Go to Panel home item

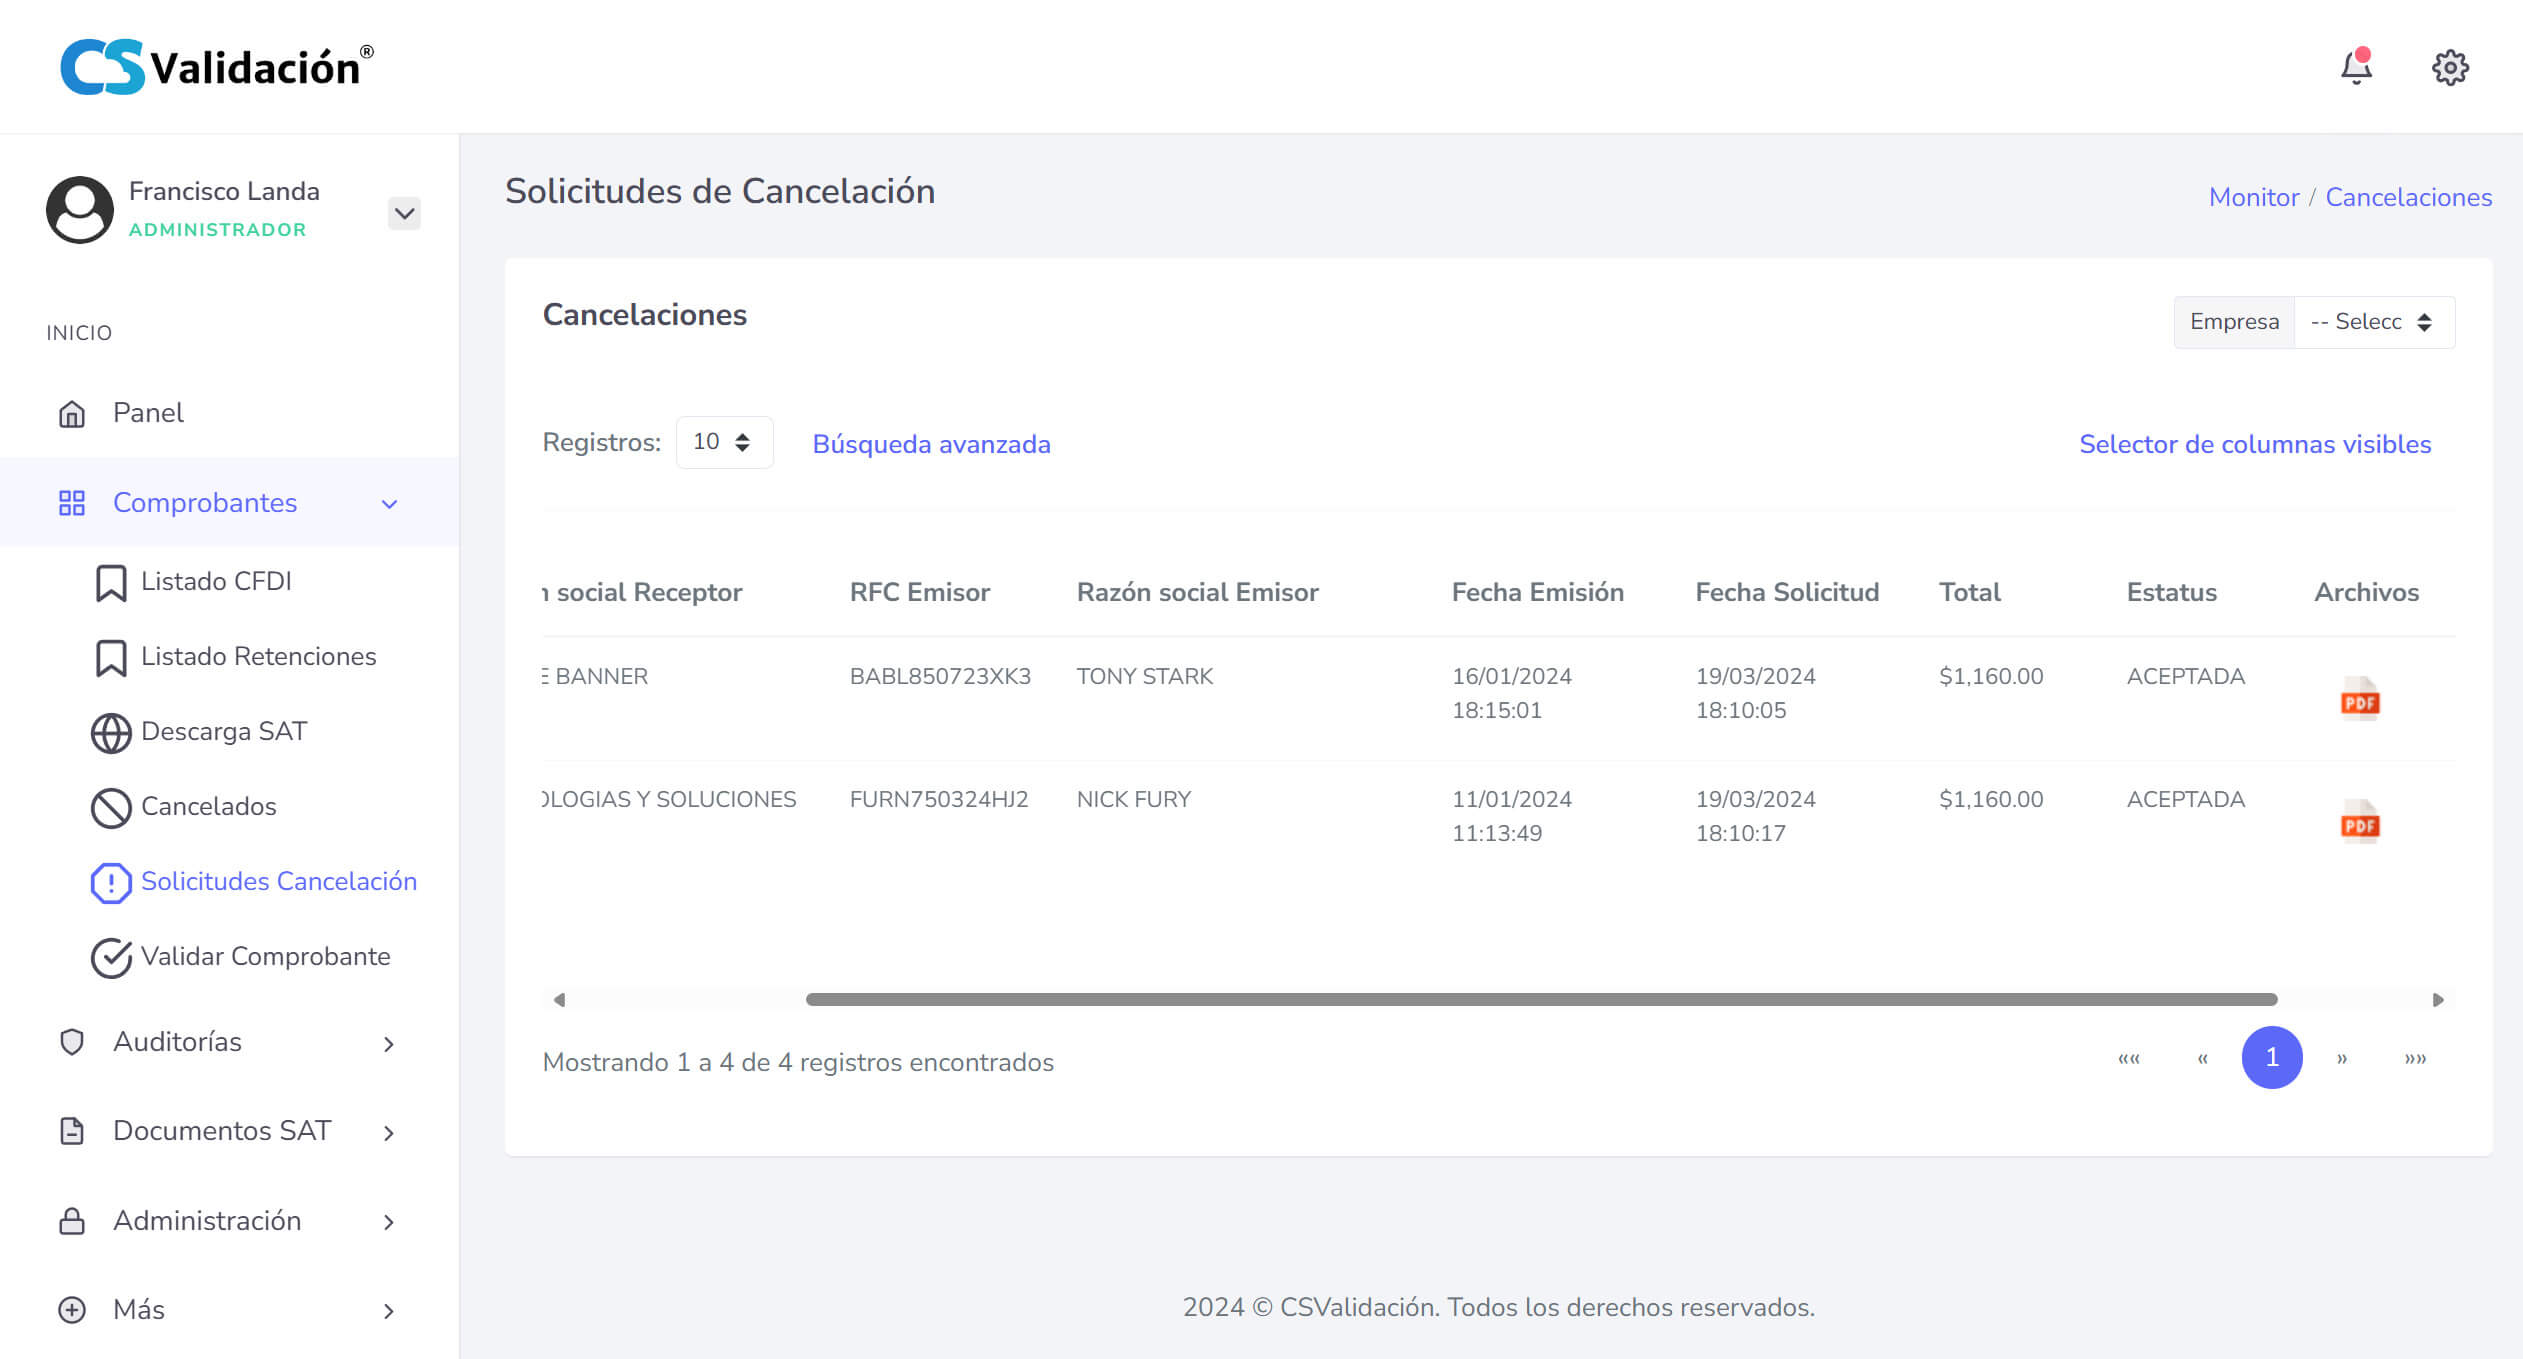[x=148, y=413]
